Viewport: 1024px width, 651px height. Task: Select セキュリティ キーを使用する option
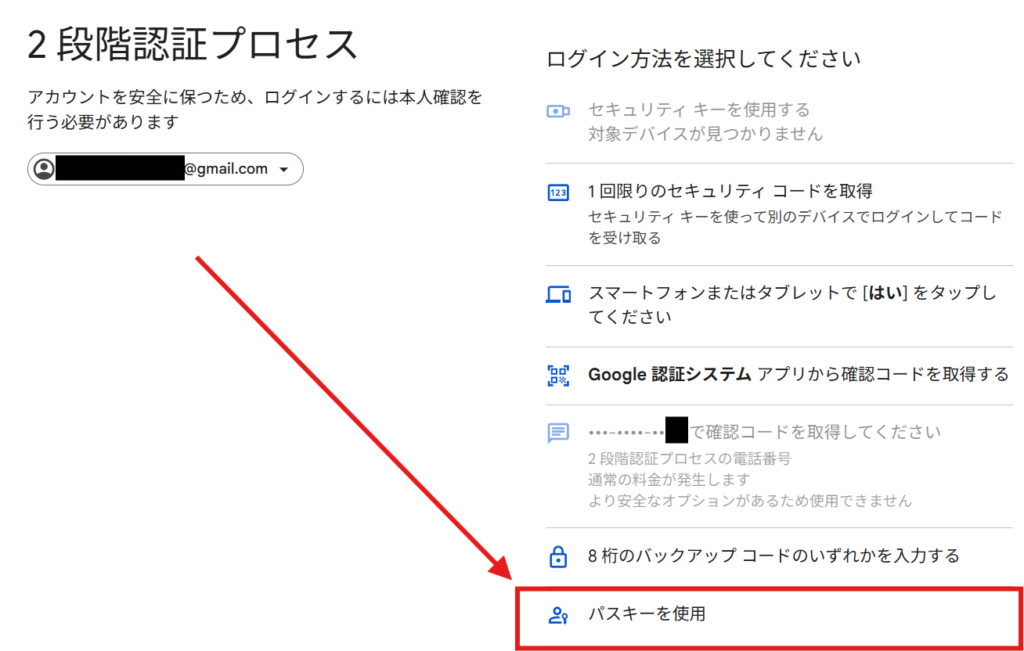click(x=698, y=110)
